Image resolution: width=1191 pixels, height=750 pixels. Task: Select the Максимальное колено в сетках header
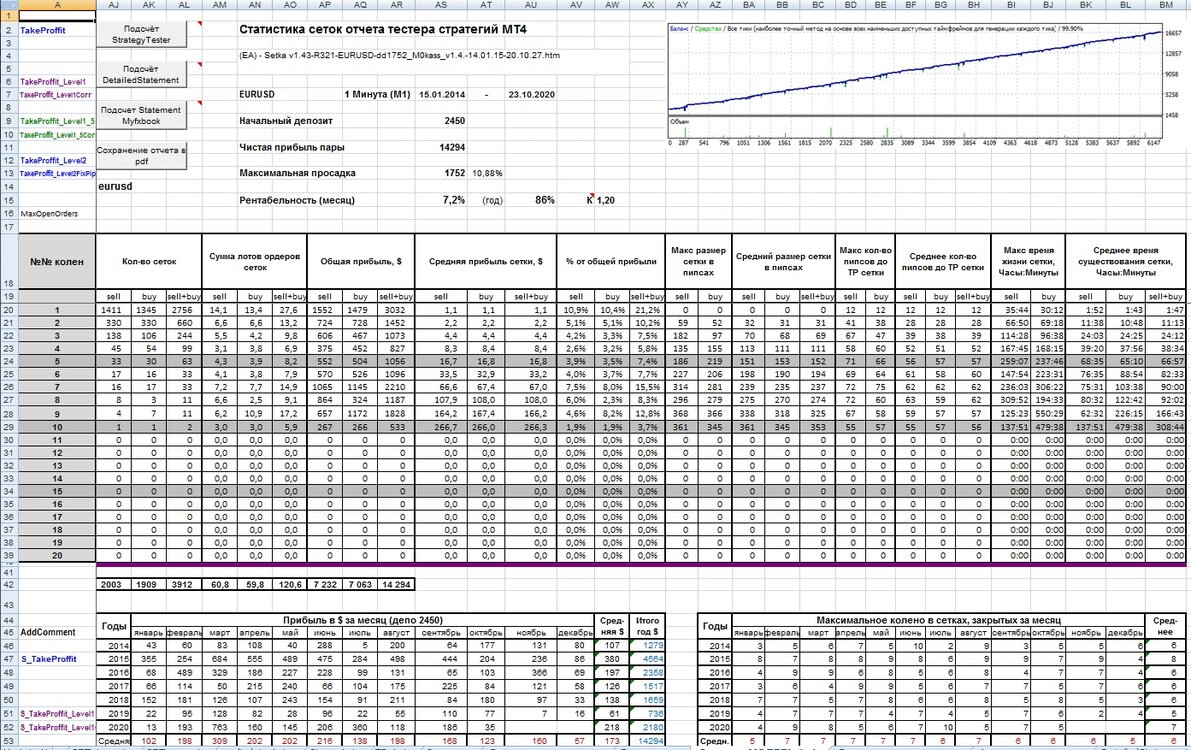(x=938, y=620)
